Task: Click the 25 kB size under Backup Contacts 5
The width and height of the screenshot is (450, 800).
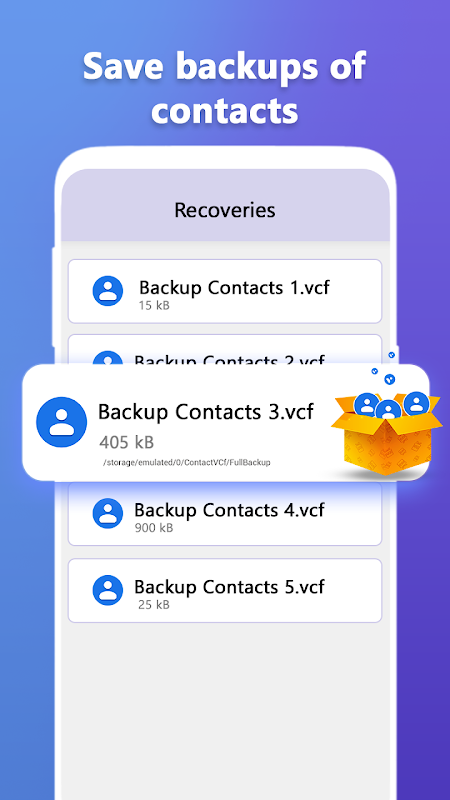Action: [x=154, y=605]
